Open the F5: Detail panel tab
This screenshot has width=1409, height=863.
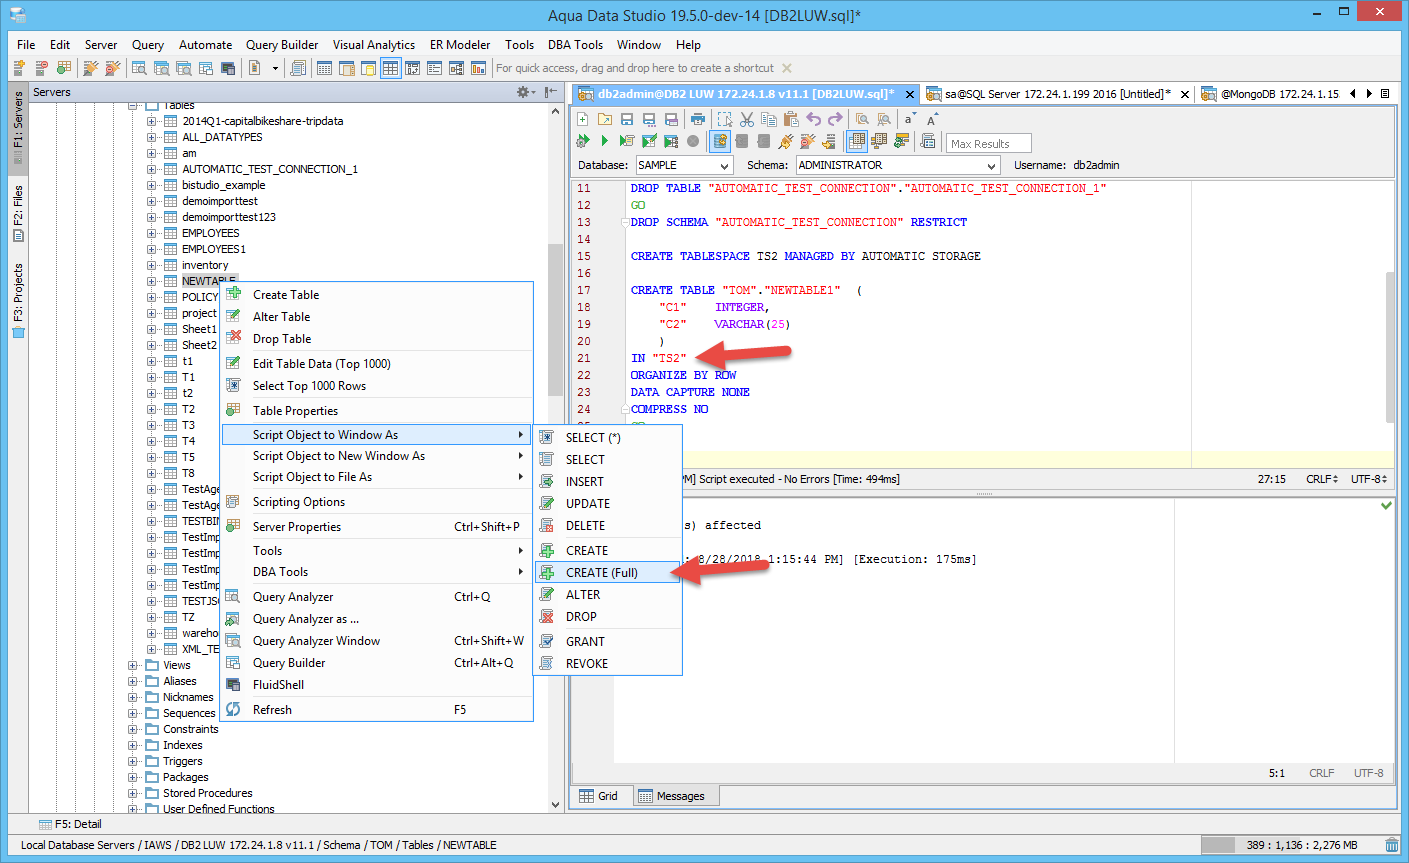coord(70,824)
